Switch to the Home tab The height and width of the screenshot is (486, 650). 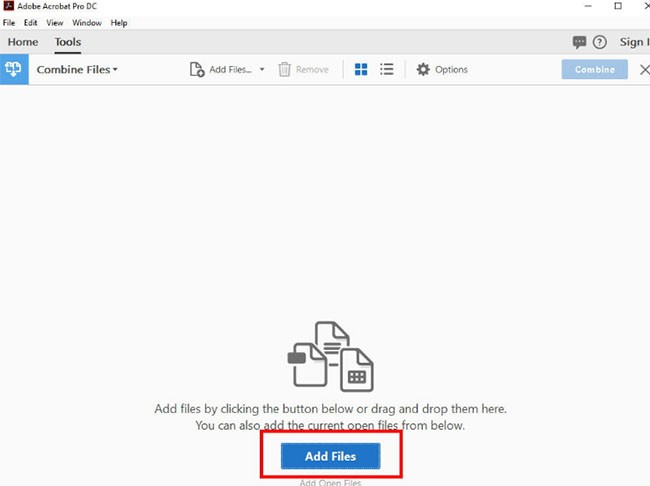point(22,42)
